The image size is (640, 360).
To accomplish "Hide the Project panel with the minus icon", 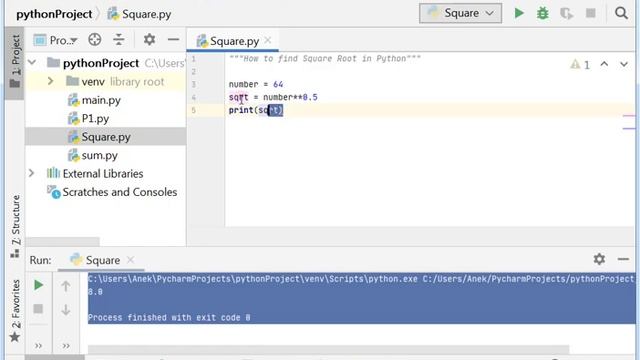I will click(173, 40).
